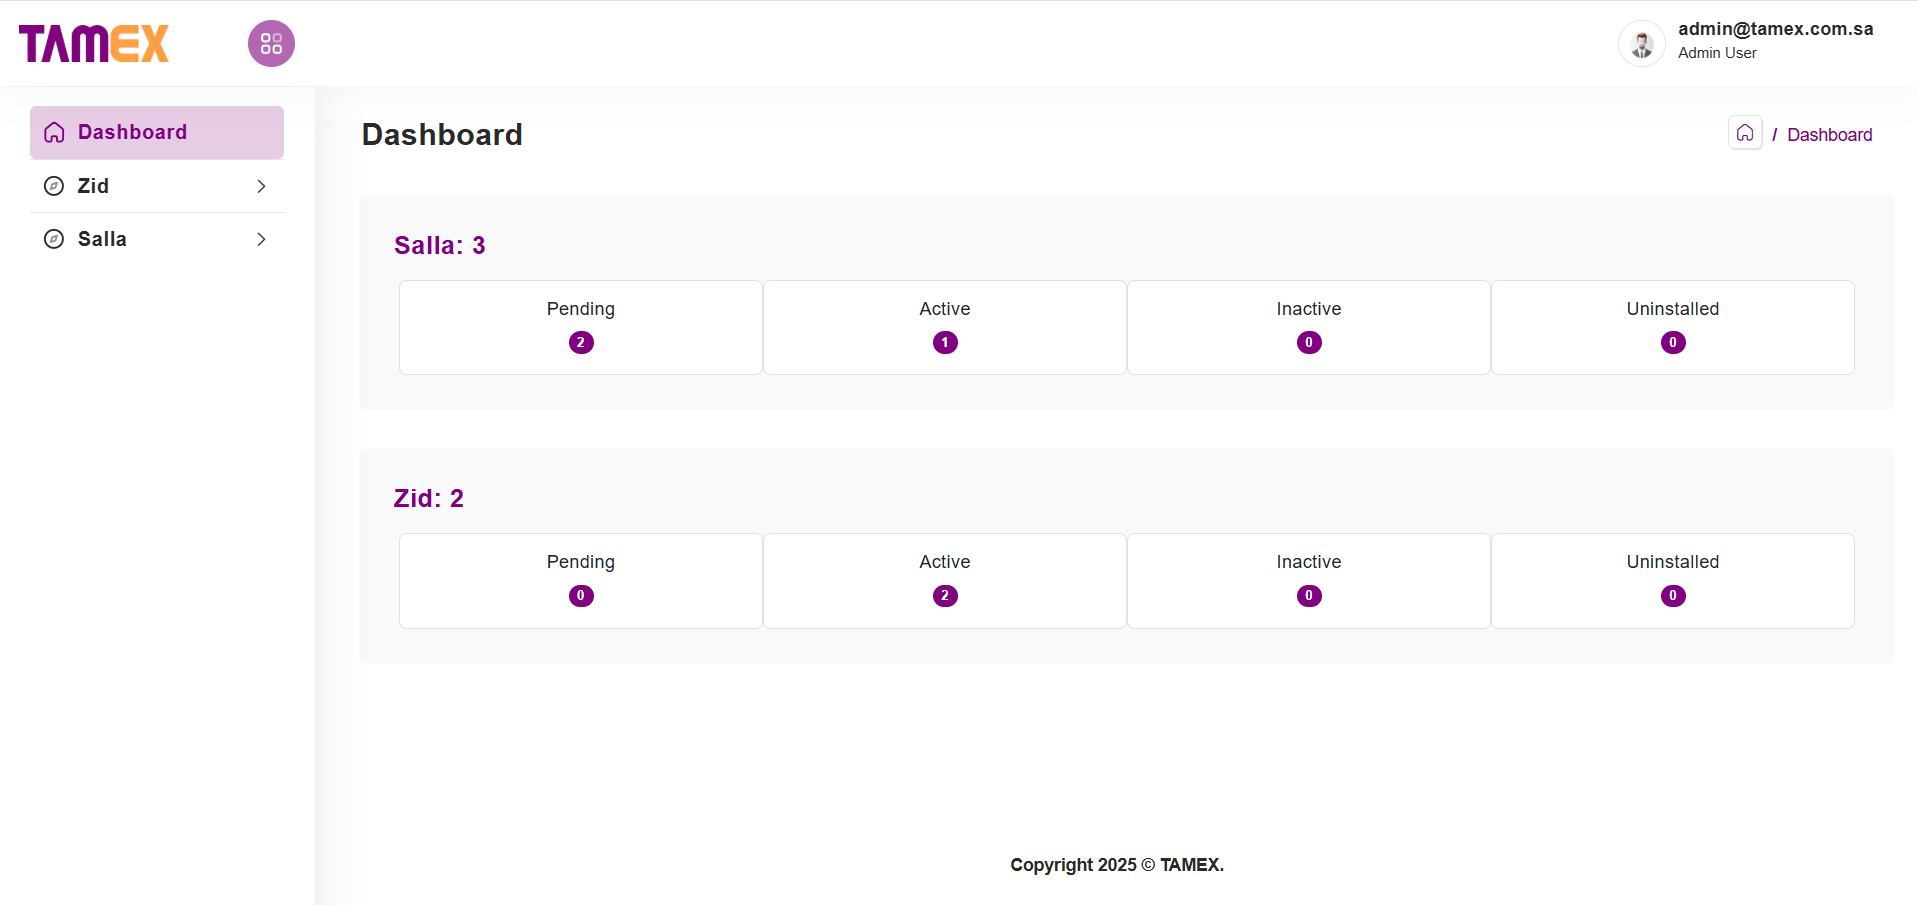Click the compass icon beside Salla

tap(54, 239)
